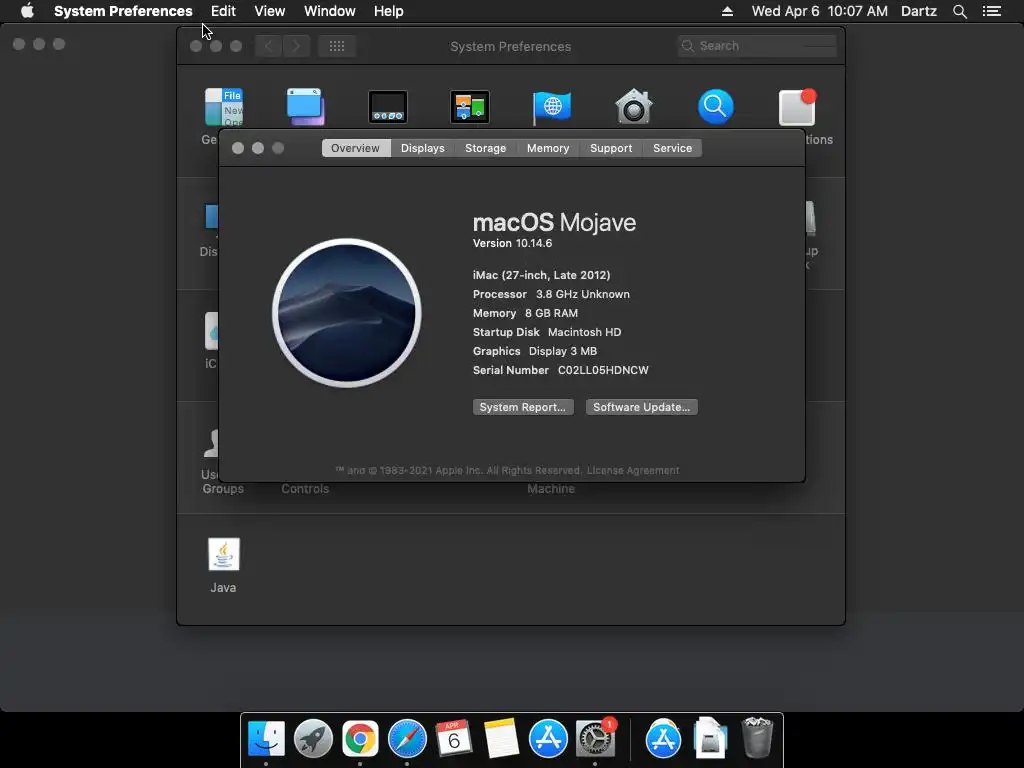Open the System Preferences menu bar item

123,11
